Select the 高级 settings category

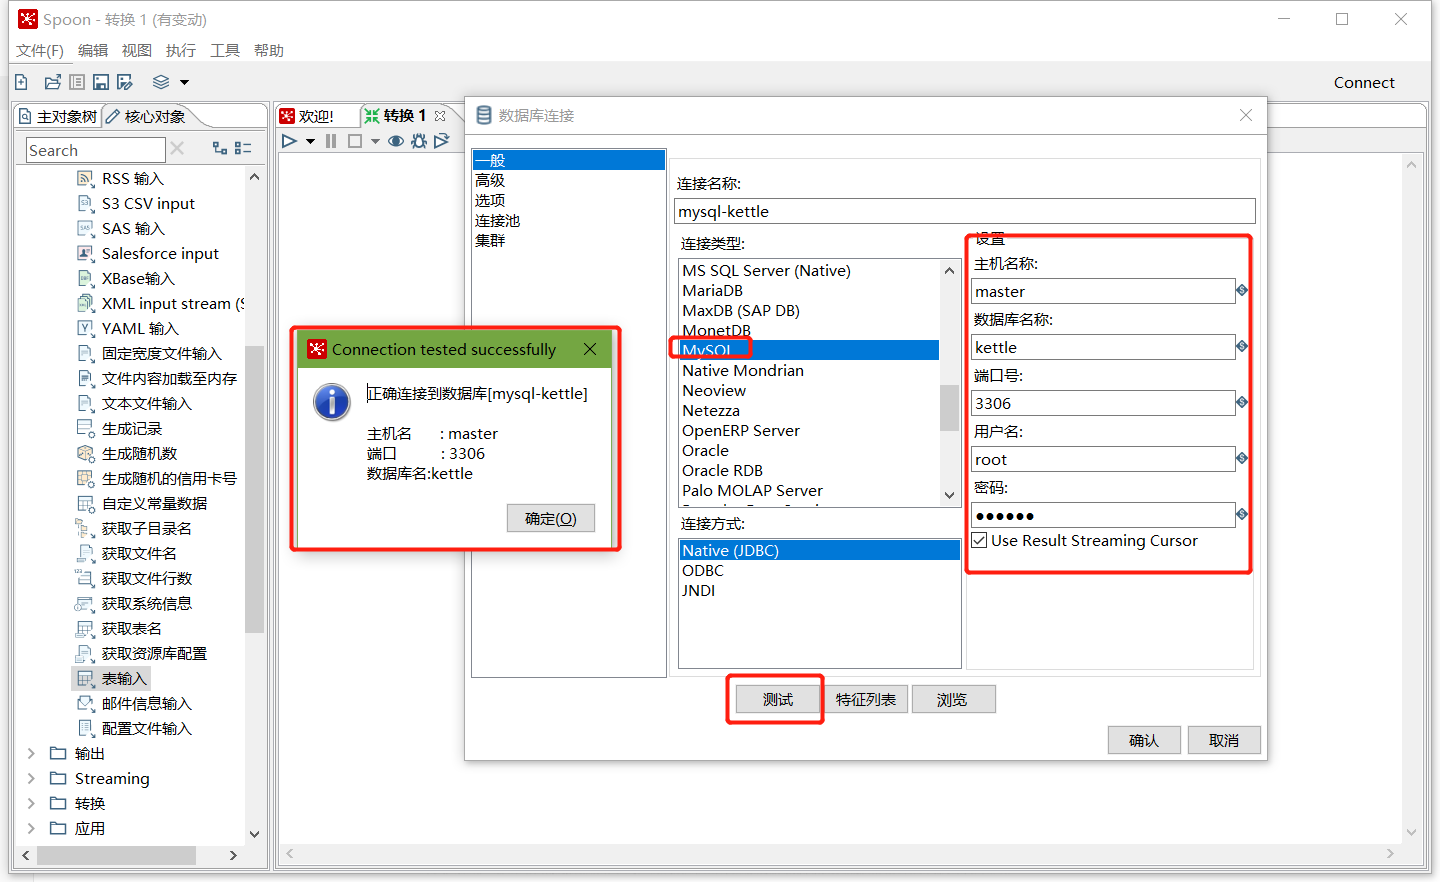click(x=490, y=181)
